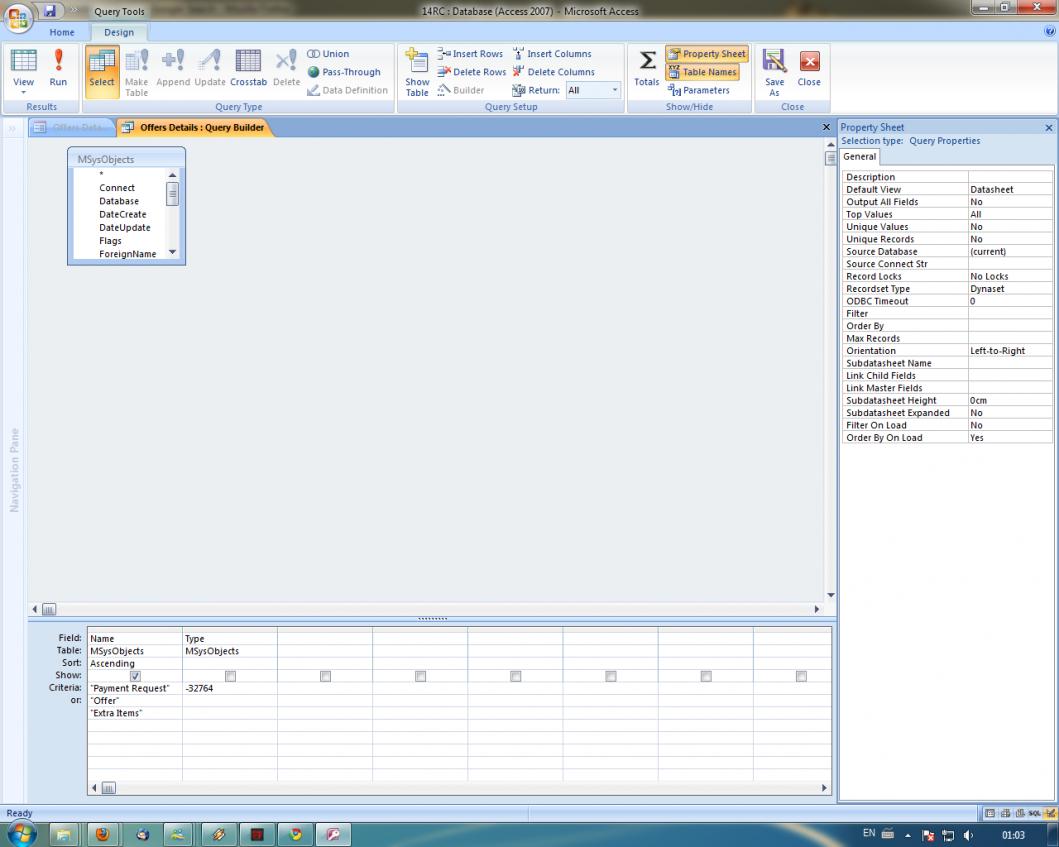
Task: Click the Description property field
Action: (x=1010, y=177)
